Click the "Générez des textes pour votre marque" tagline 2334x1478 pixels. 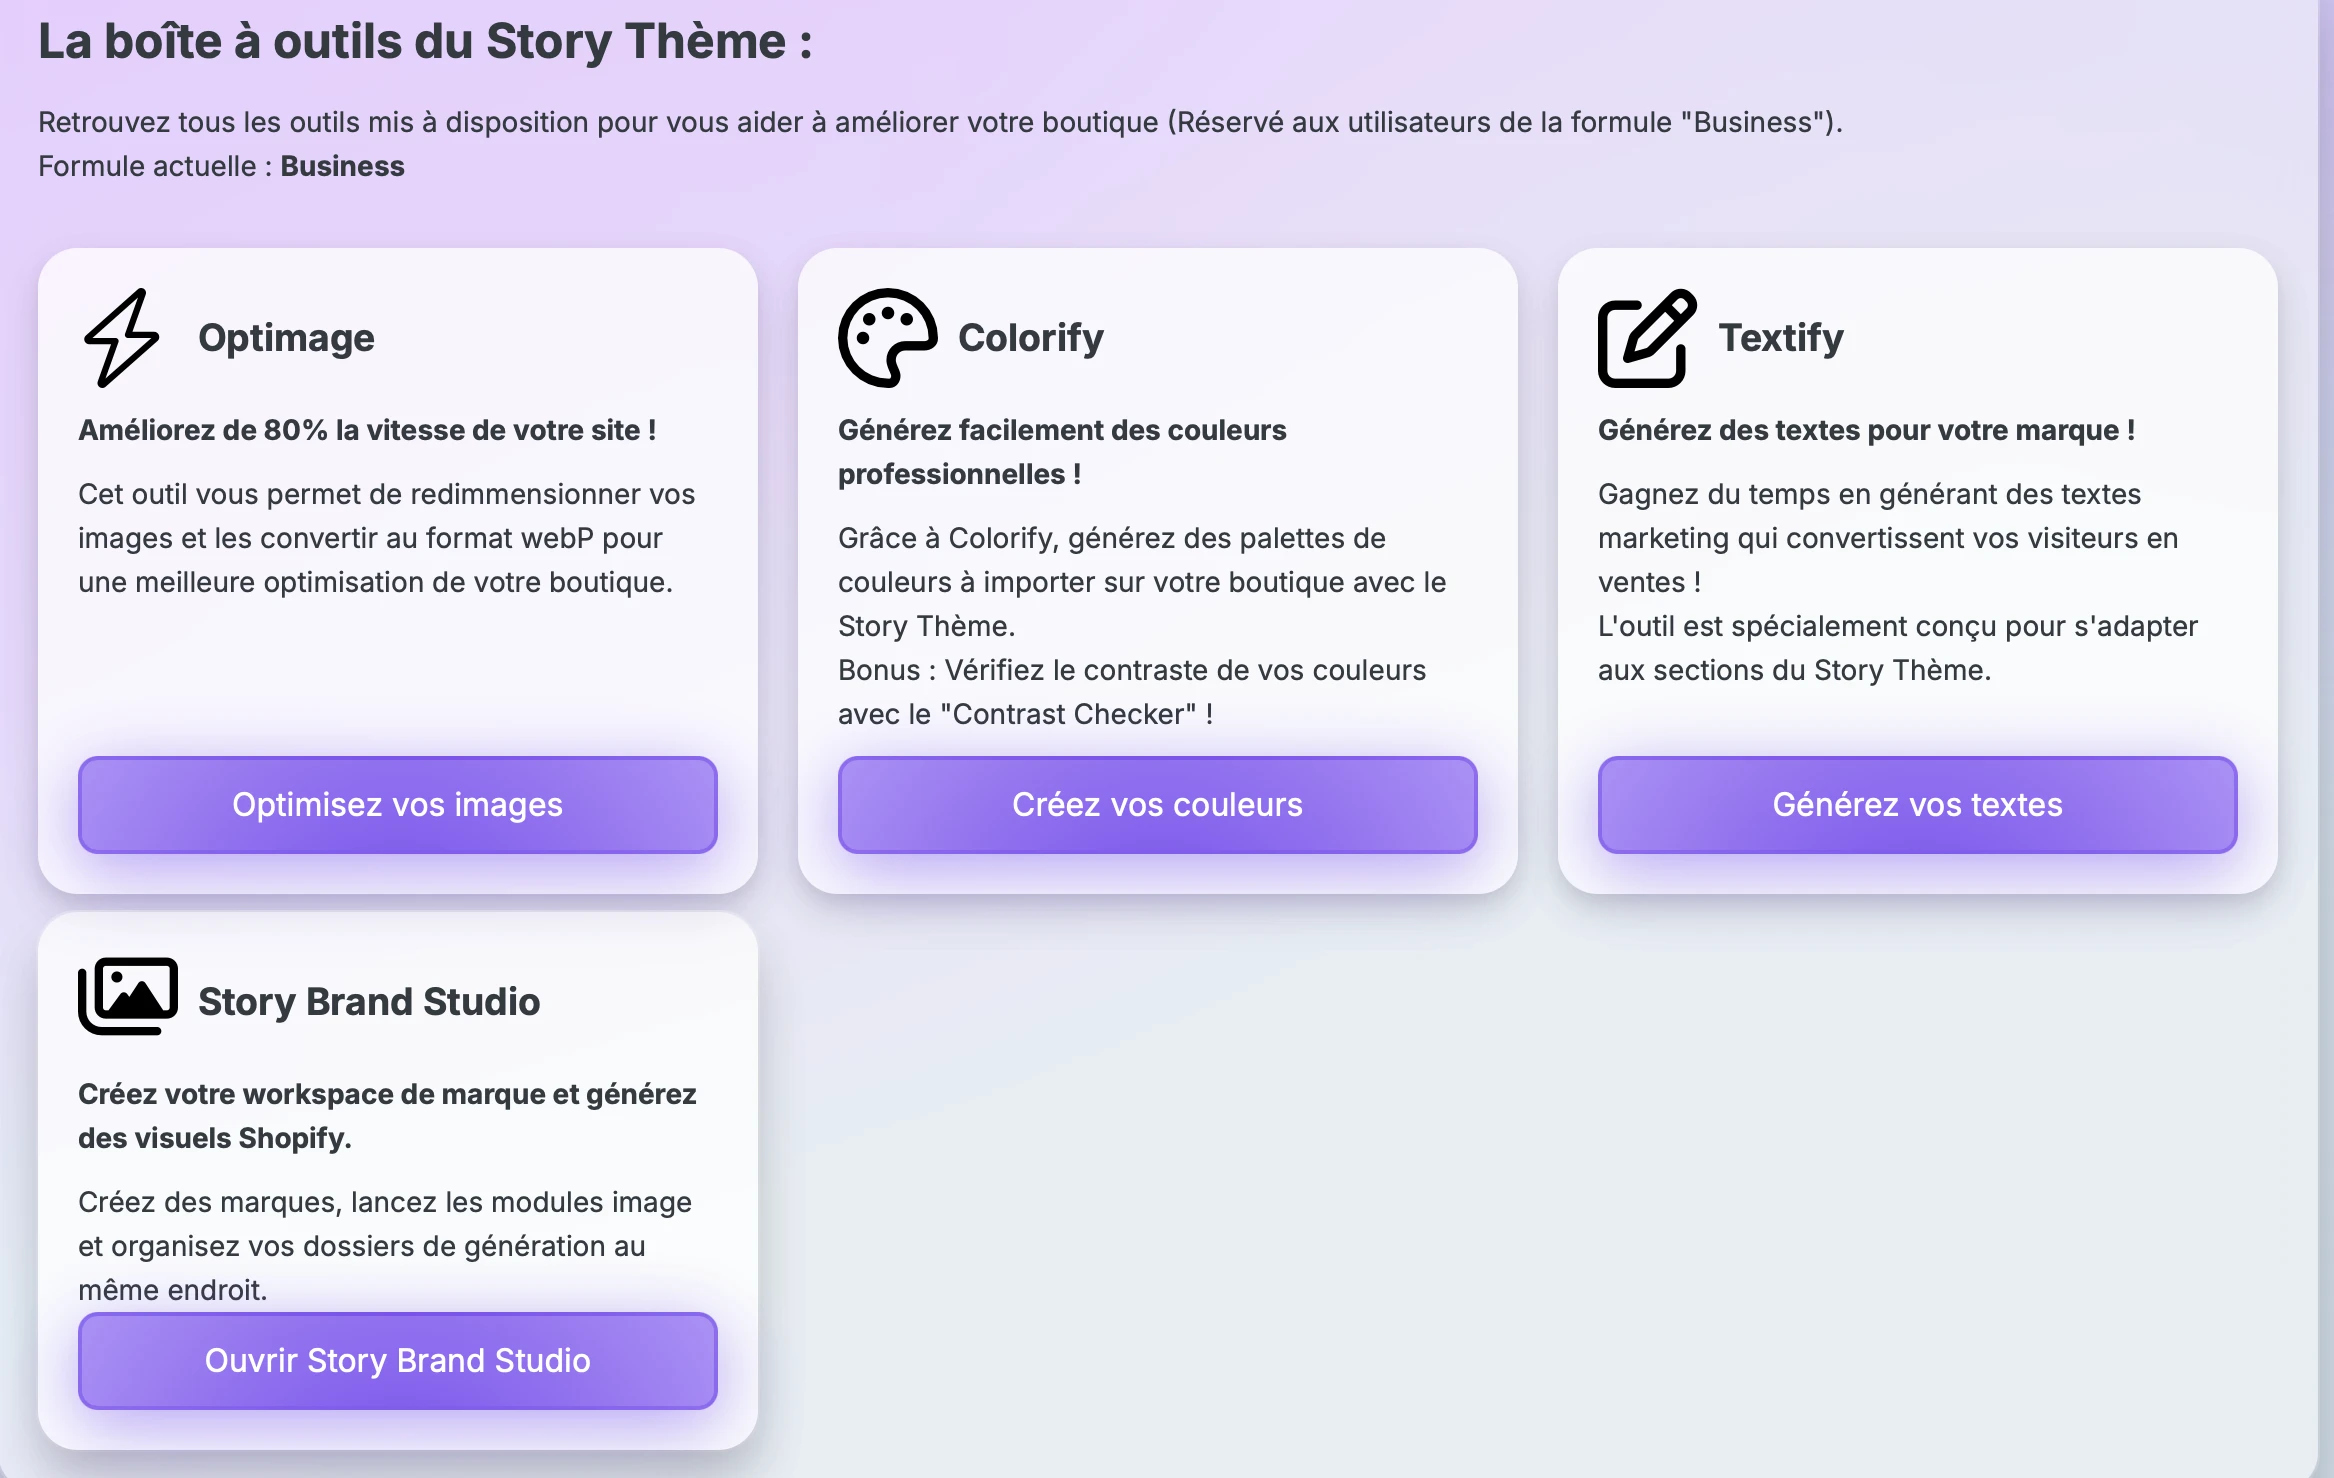pos(1866,430)
